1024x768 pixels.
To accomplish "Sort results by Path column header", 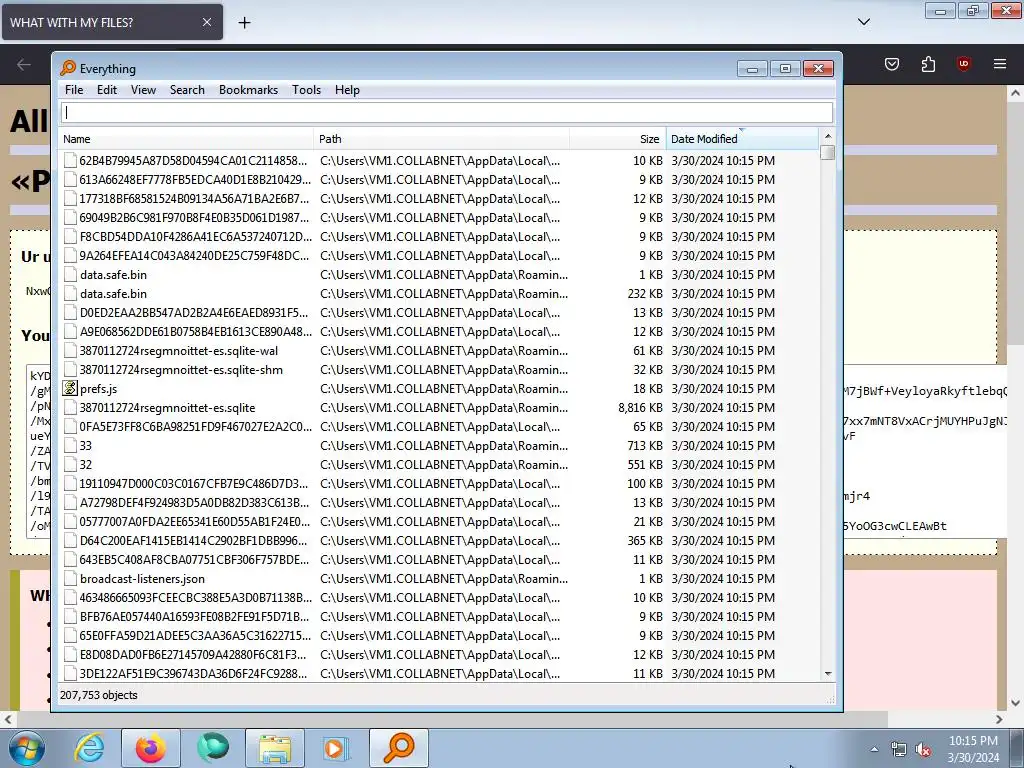I will click(x=441, y=138).
